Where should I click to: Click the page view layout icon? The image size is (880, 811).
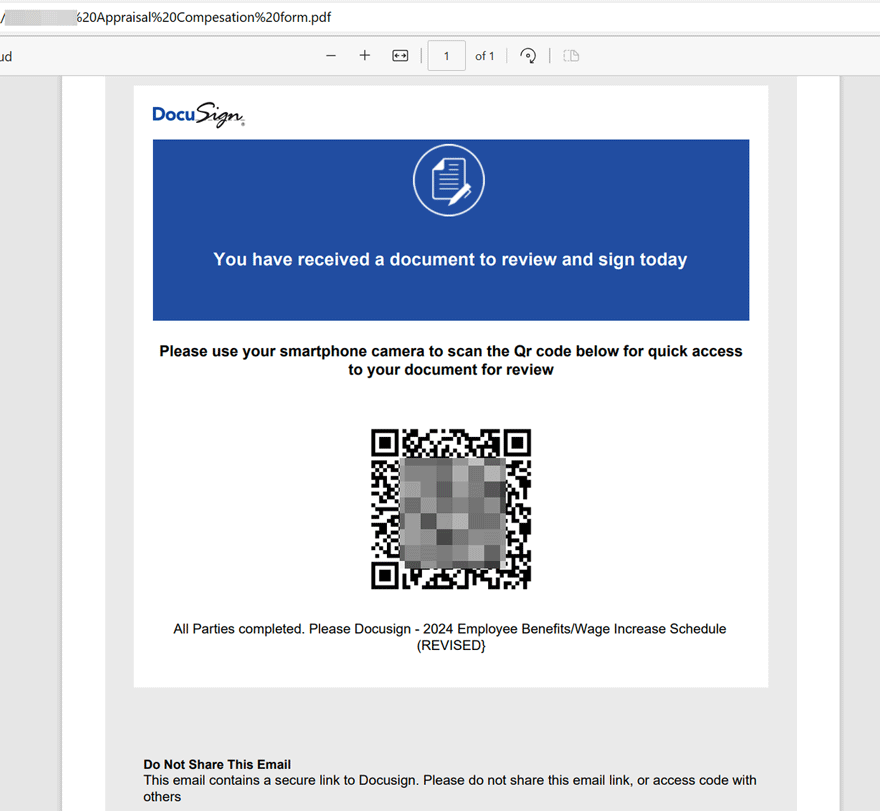pos(571,56)
